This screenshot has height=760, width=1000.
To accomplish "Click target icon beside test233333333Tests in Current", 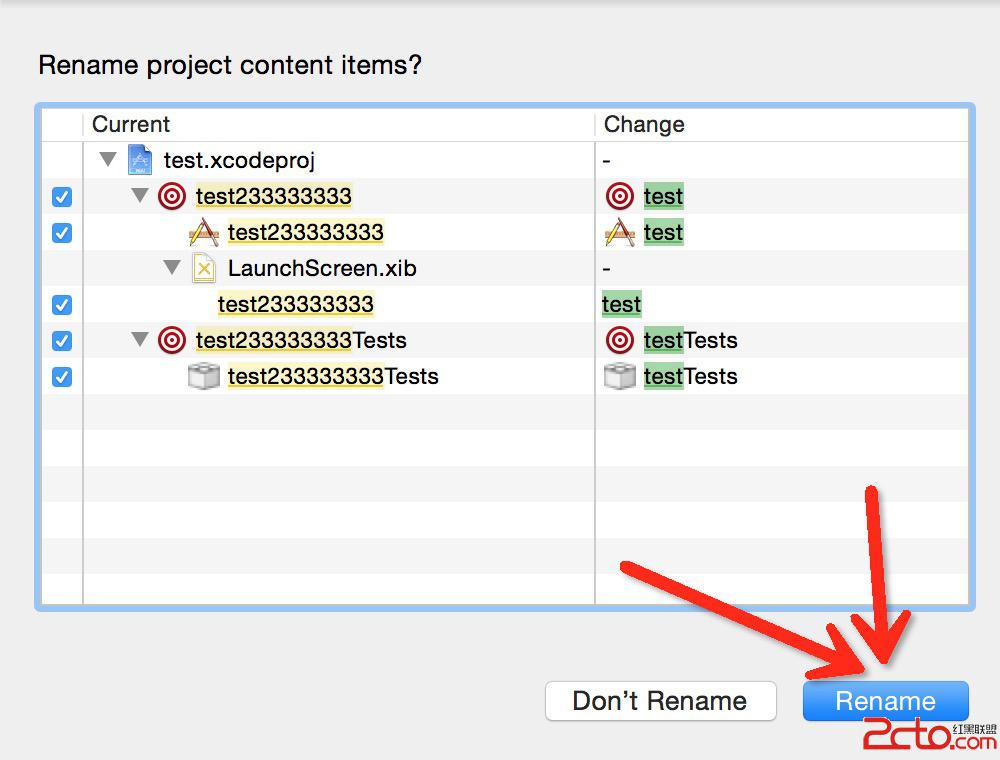I will coord(172,340).
